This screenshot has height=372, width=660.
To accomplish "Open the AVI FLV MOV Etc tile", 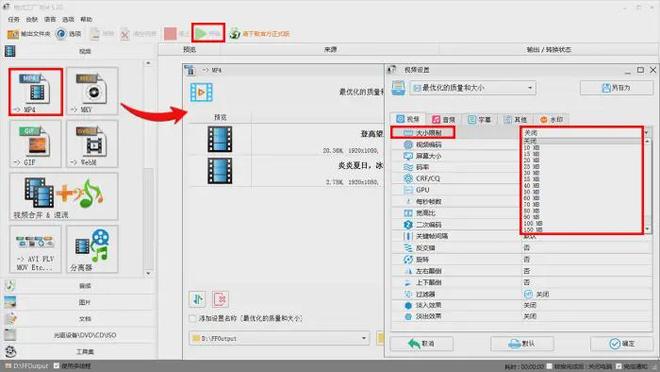I will point(35,249).
